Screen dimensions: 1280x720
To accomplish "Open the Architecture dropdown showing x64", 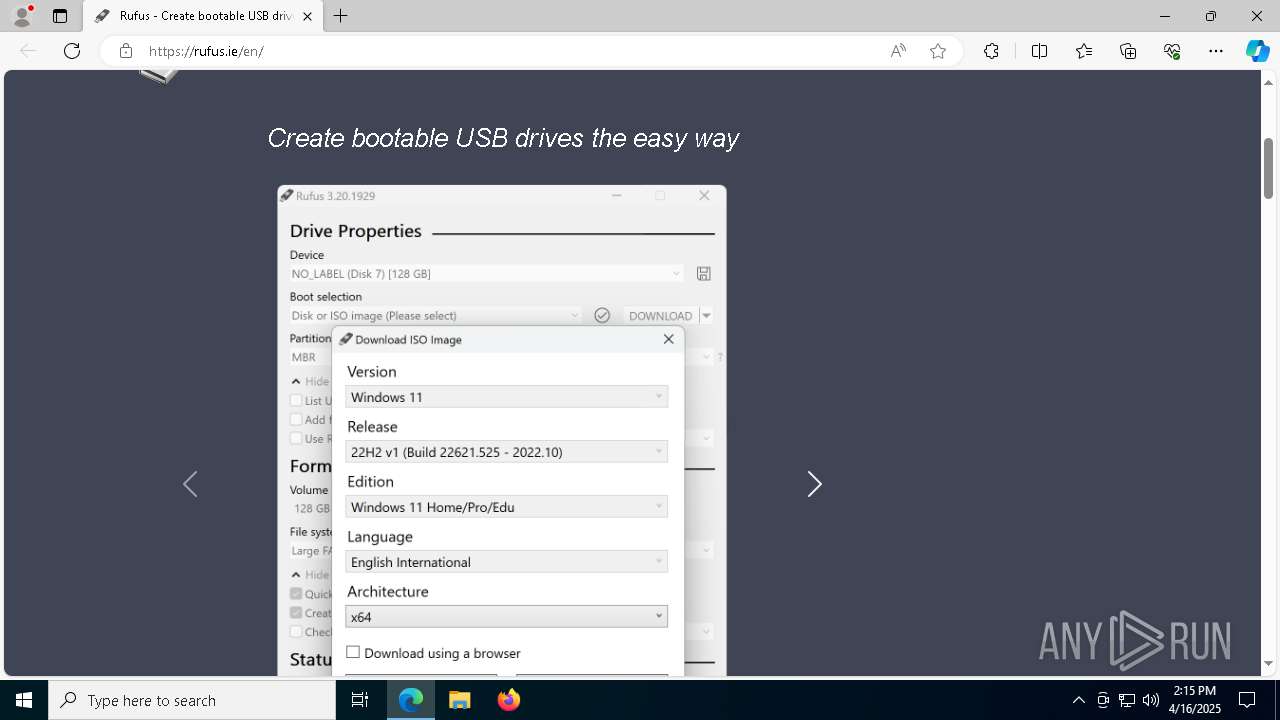I will [x=506, y=617].
